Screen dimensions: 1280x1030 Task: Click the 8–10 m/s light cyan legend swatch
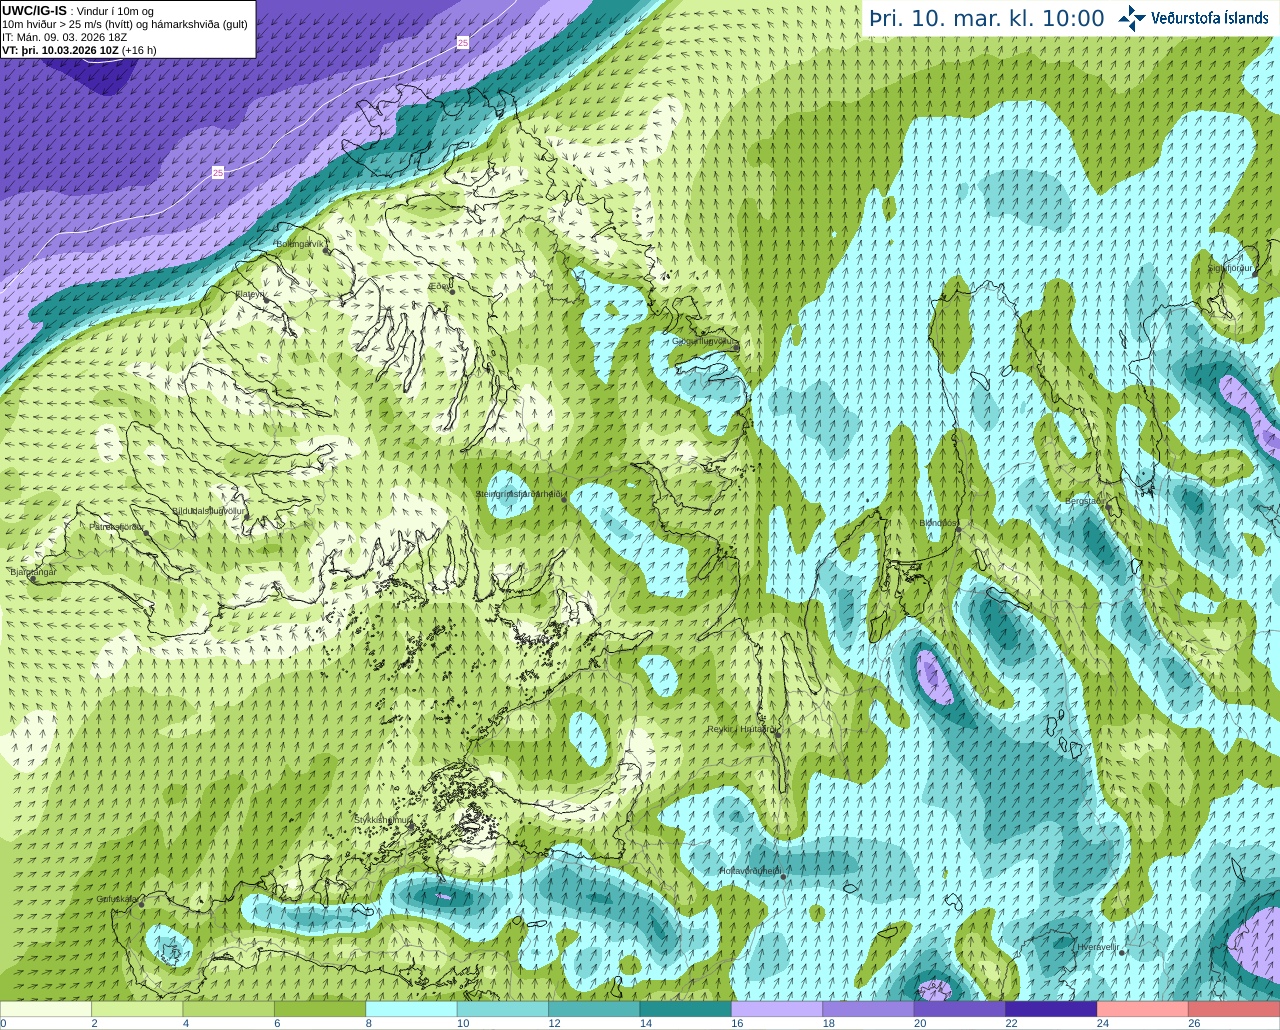pyautogui.click(x=412, y=1009)
